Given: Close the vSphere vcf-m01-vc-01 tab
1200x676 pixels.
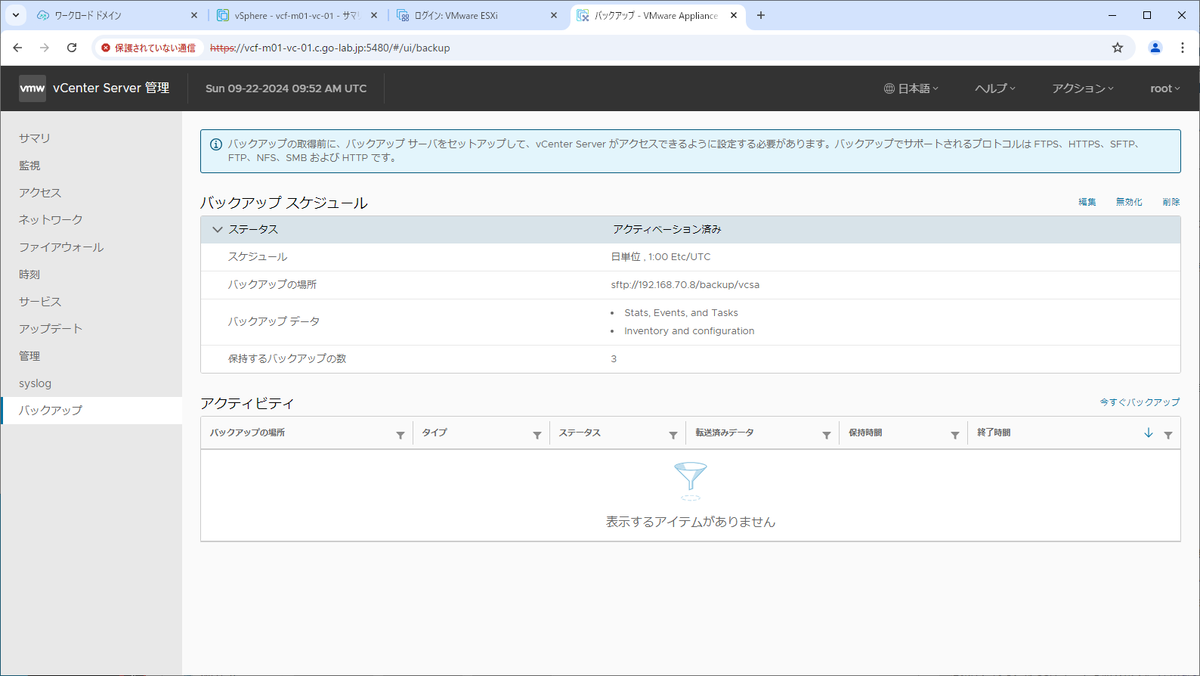Looking at the screenshot, I should pos(374,16).
